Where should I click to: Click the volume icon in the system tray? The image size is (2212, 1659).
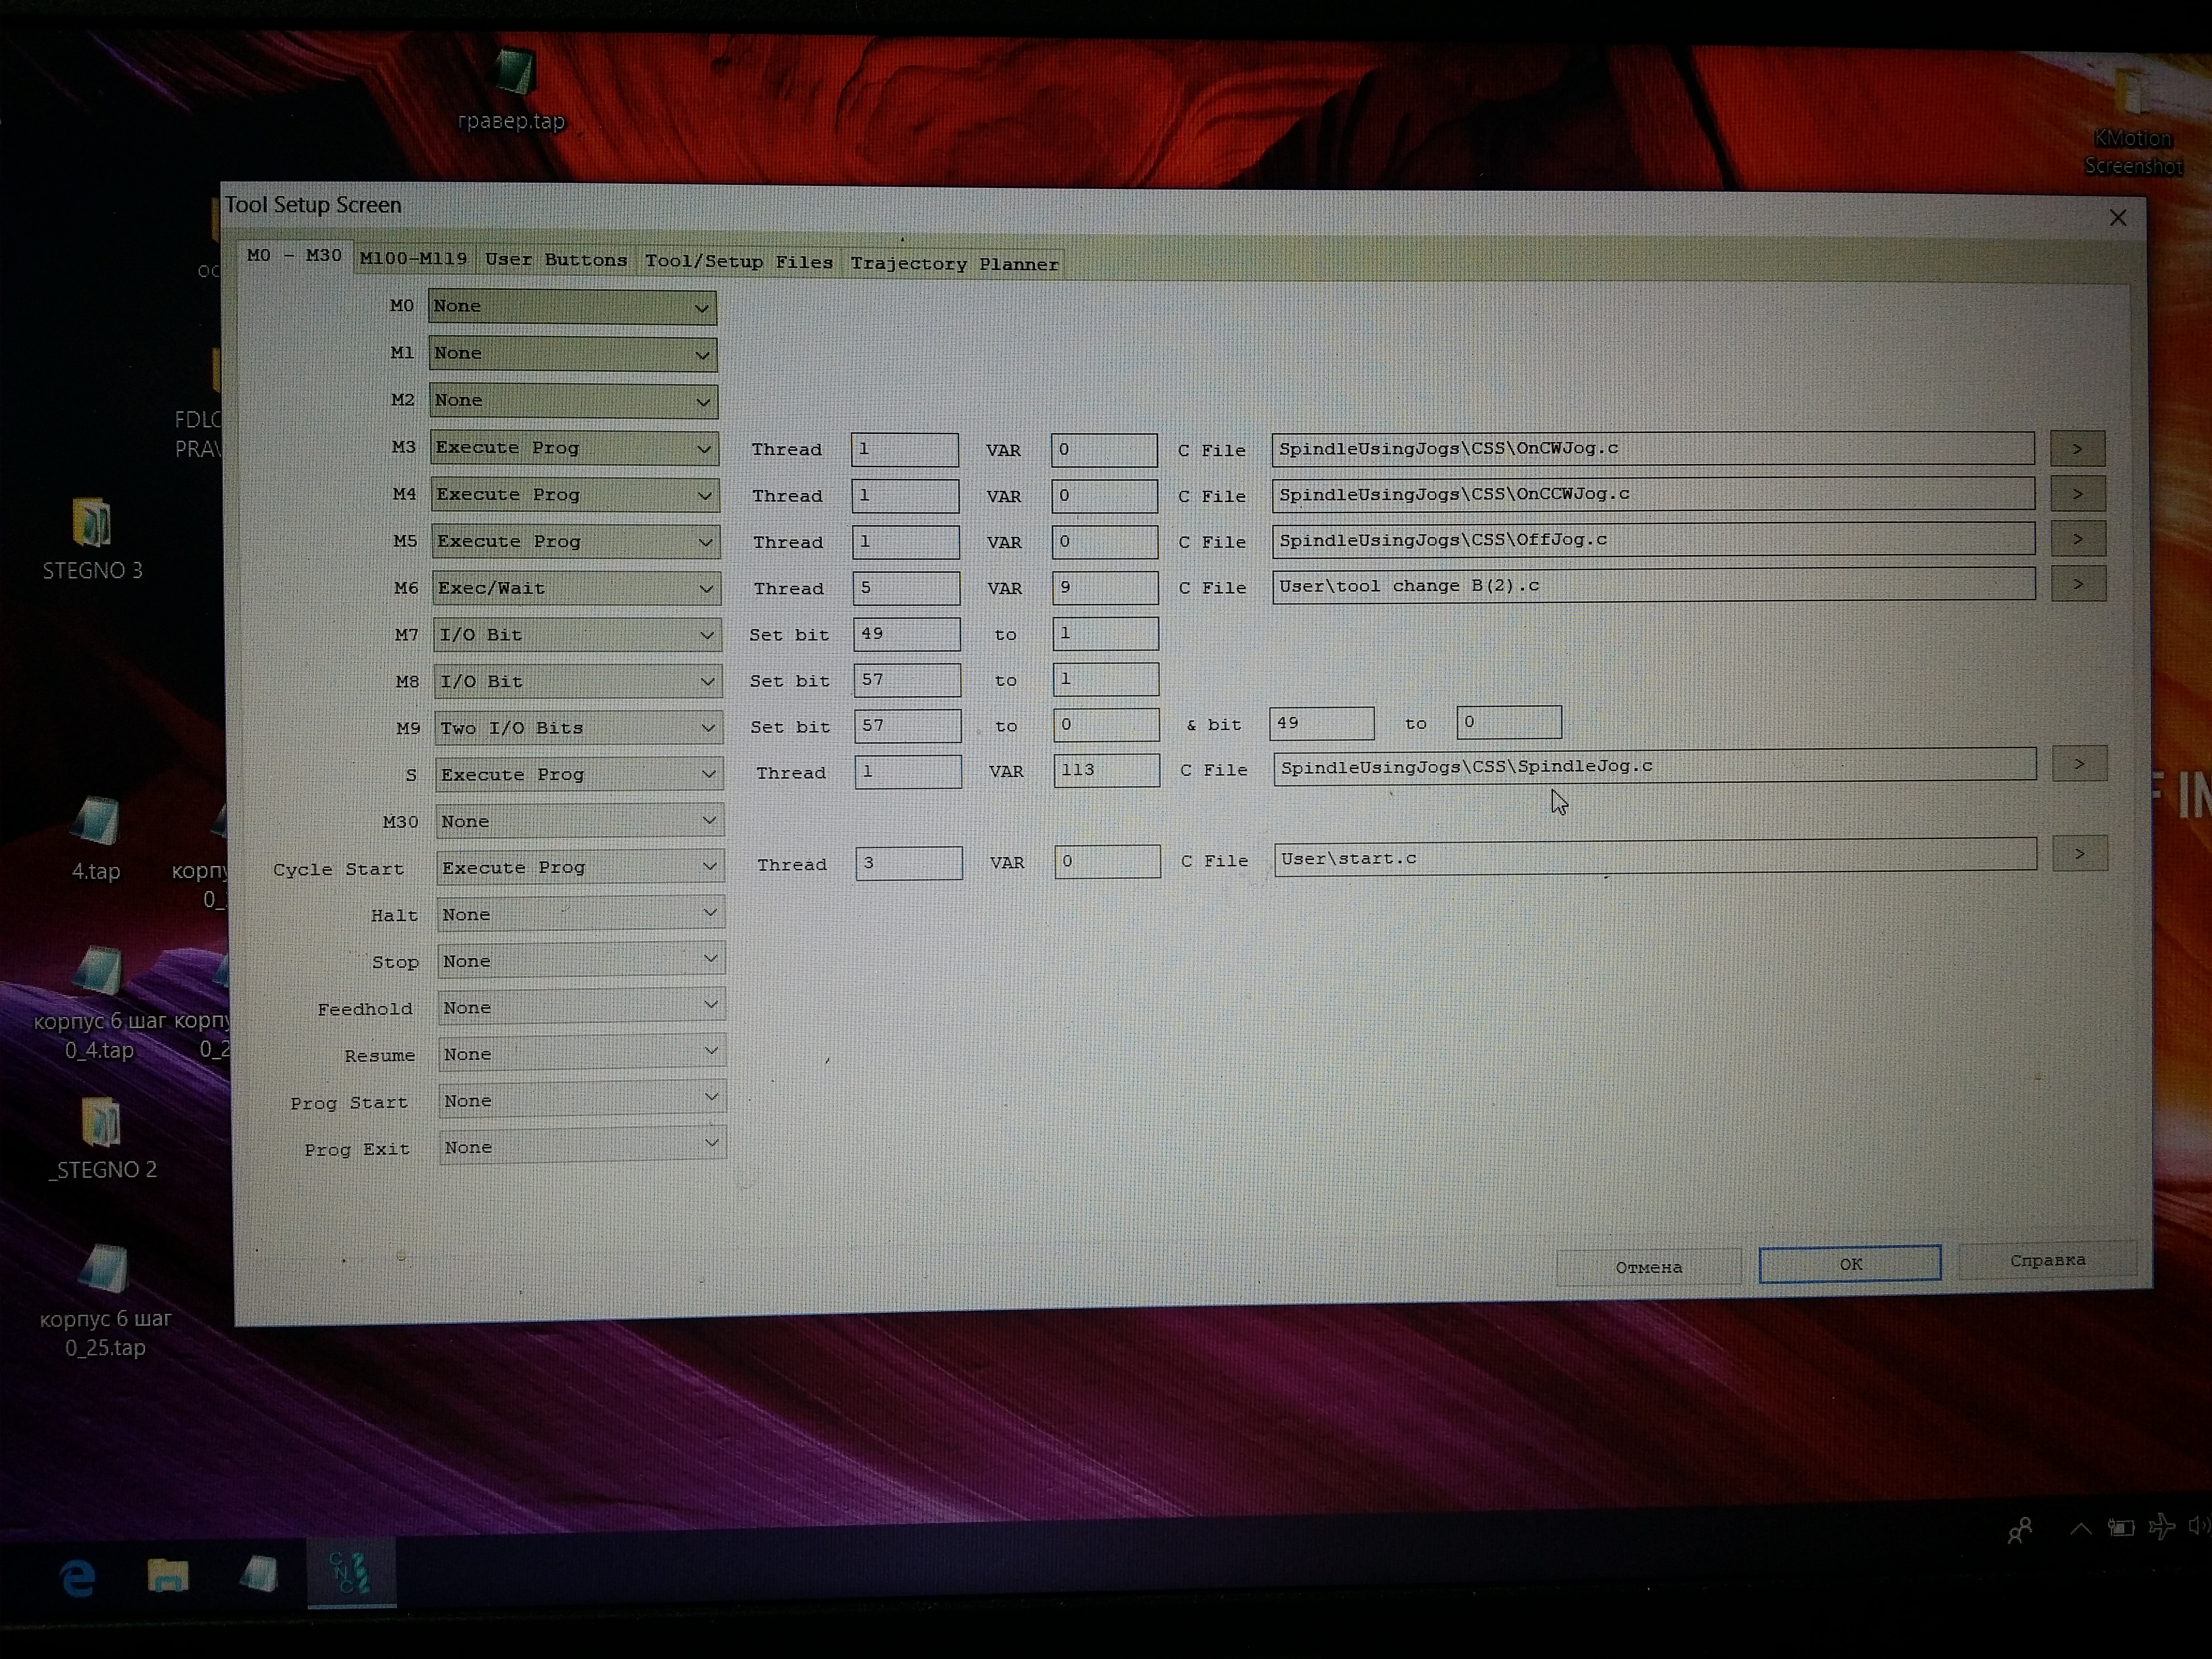pyautogui.click(x=2198, y=1526)
